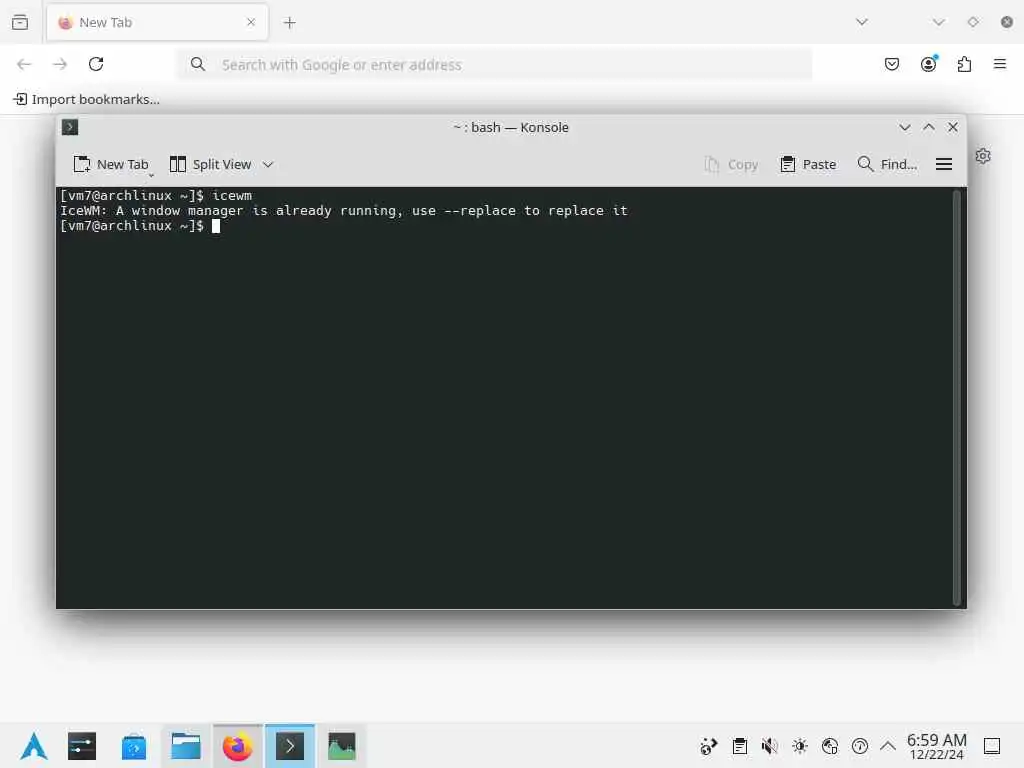Open the New Tab profile dropdown arrow in Konsole

click(151, 174)
